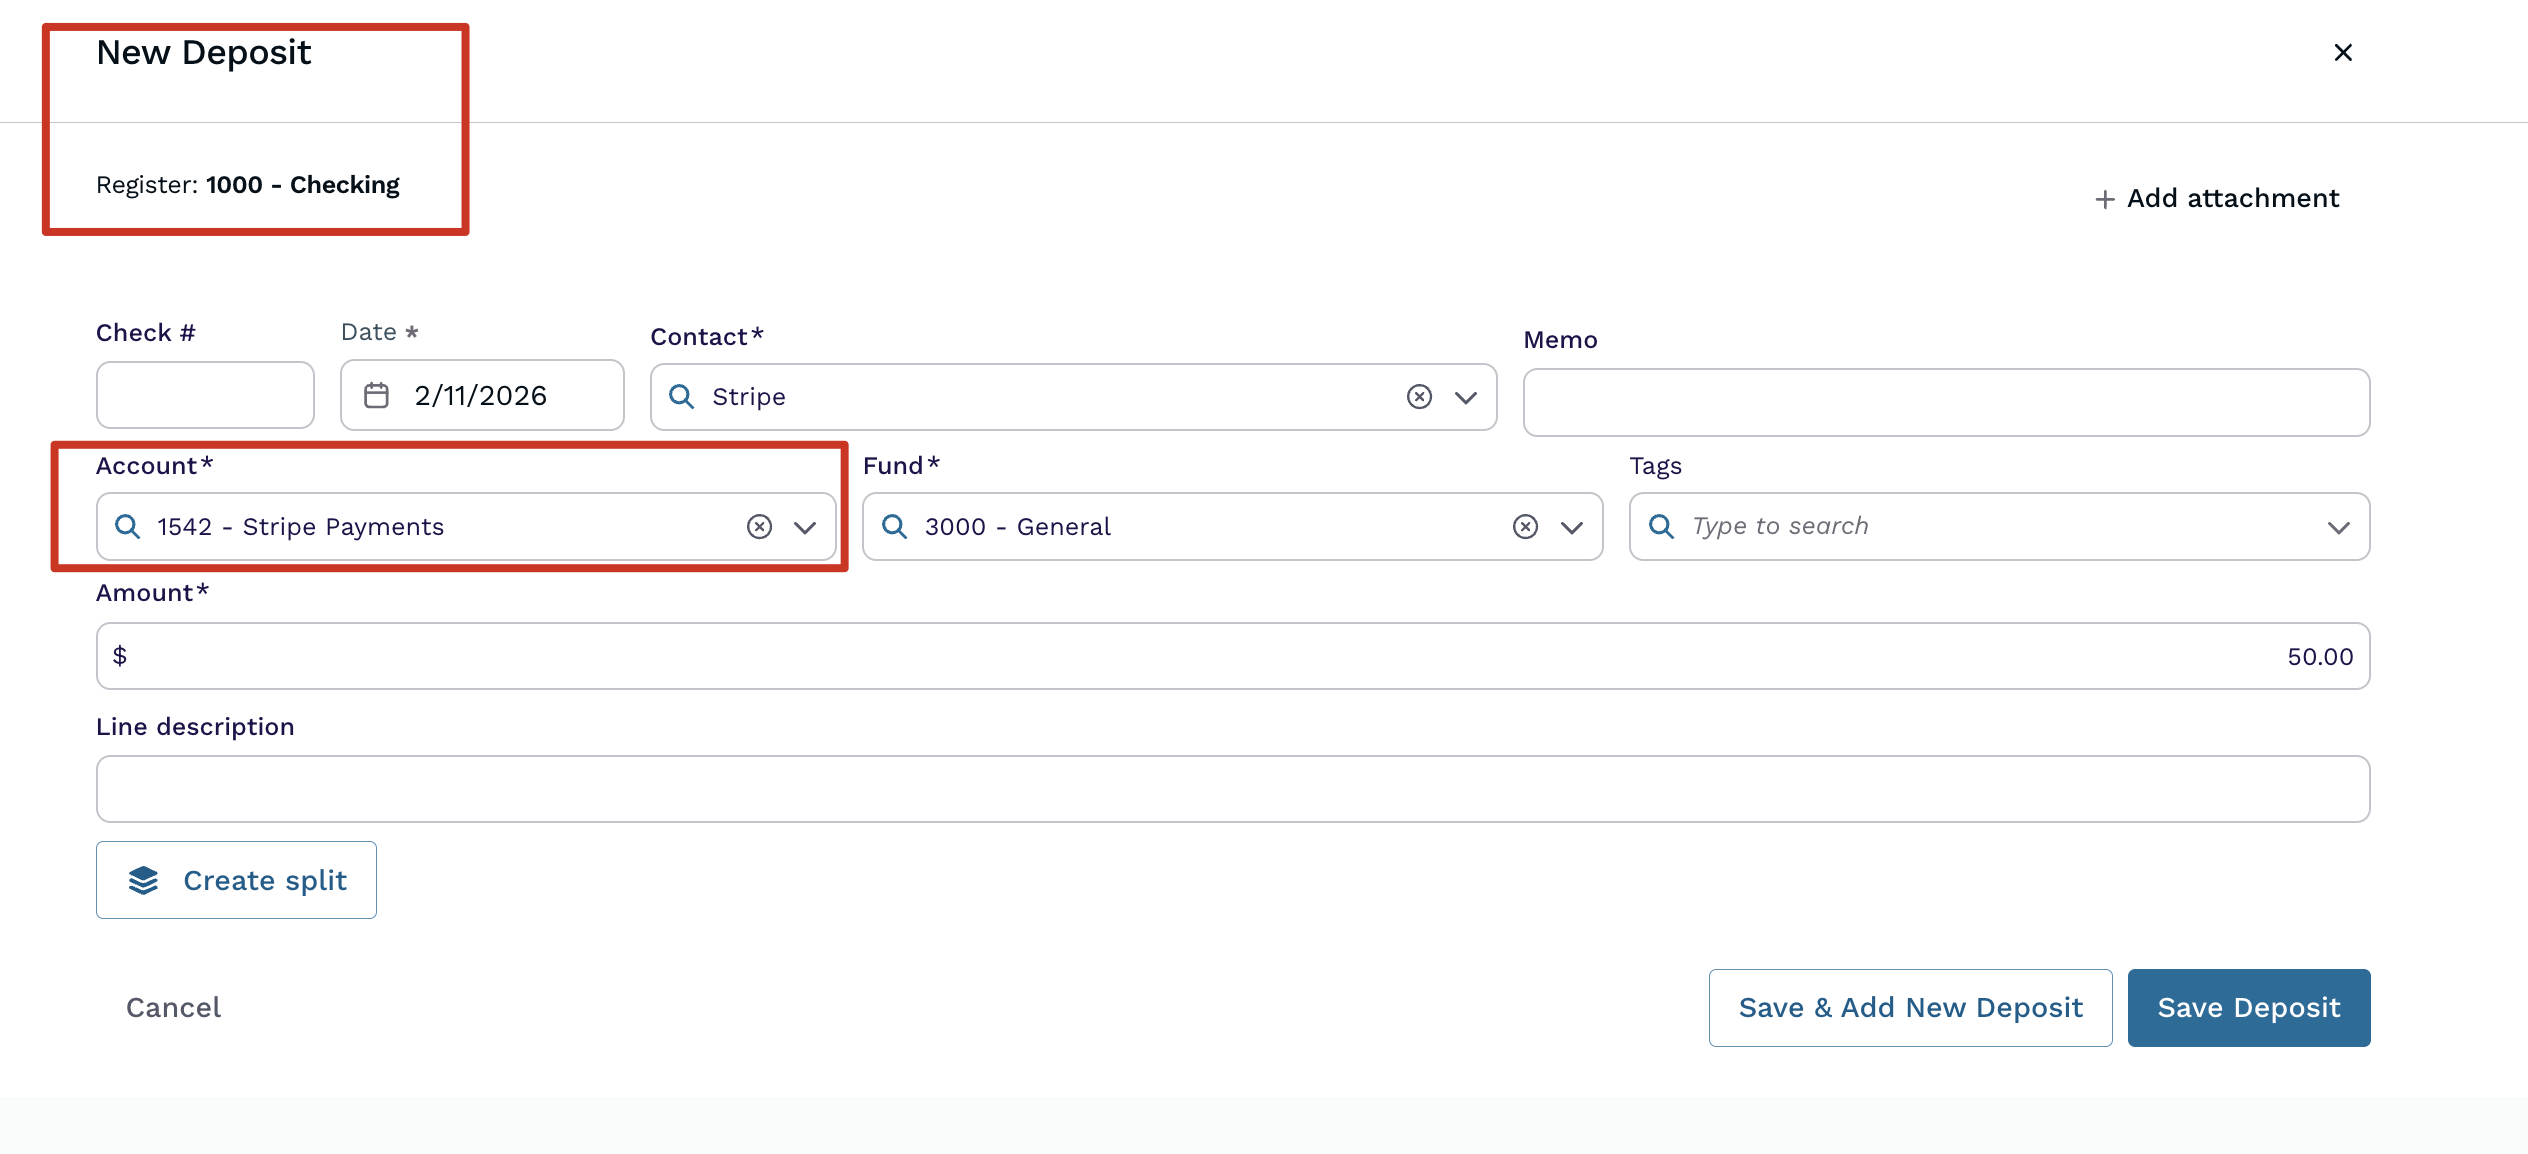
Task: Expand the Contact dropdown arrow
Action: 1466,398
